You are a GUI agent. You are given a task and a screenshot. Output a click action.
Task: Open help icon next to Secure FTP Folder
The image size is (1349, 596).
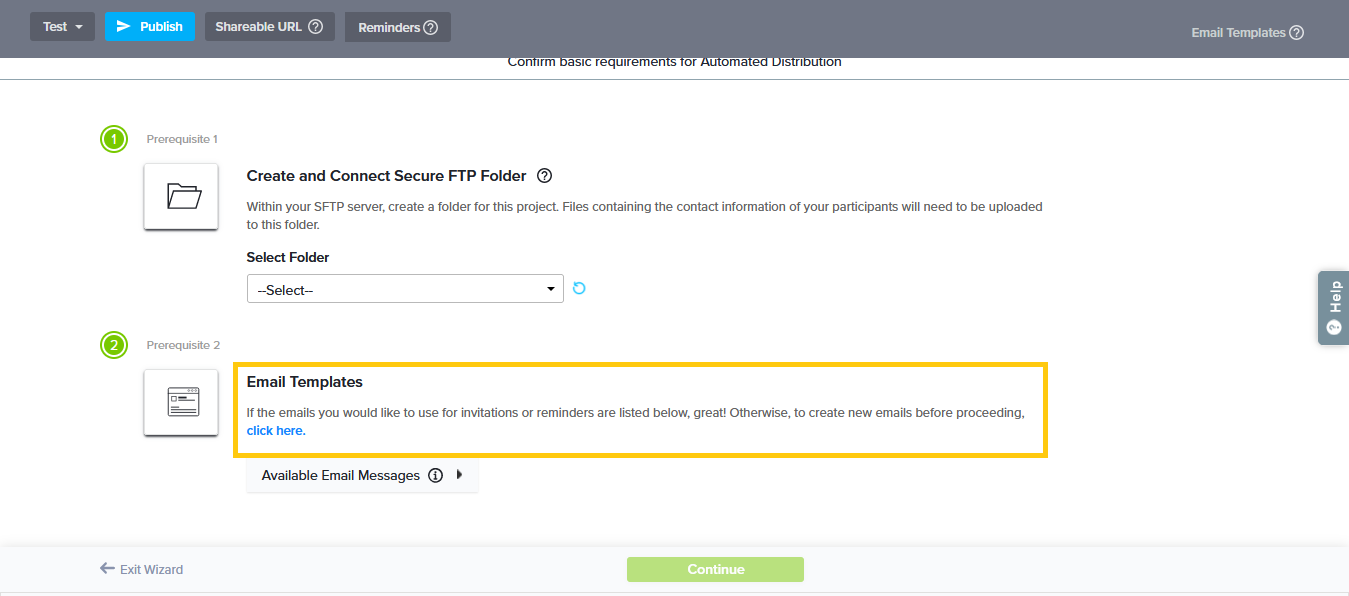[544, 176]
